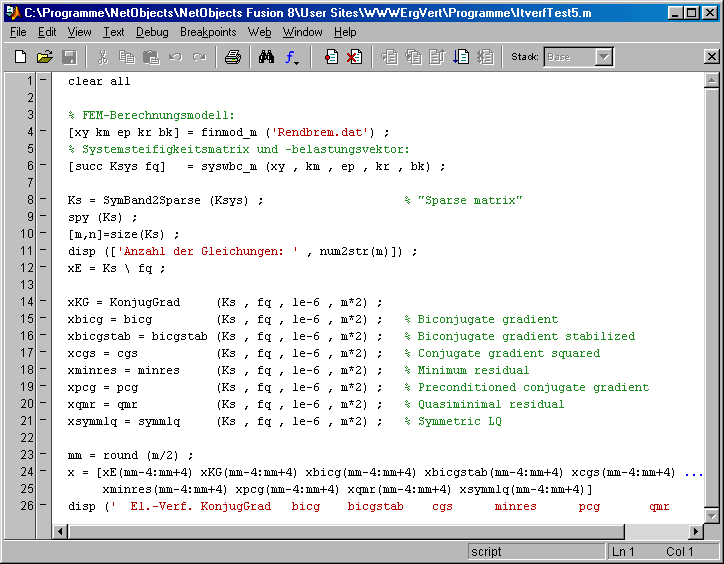Viewport: 724px width, 564px height.
Task: Toggle breakpoint dash on line 1
Action: [x=43, y=80]
